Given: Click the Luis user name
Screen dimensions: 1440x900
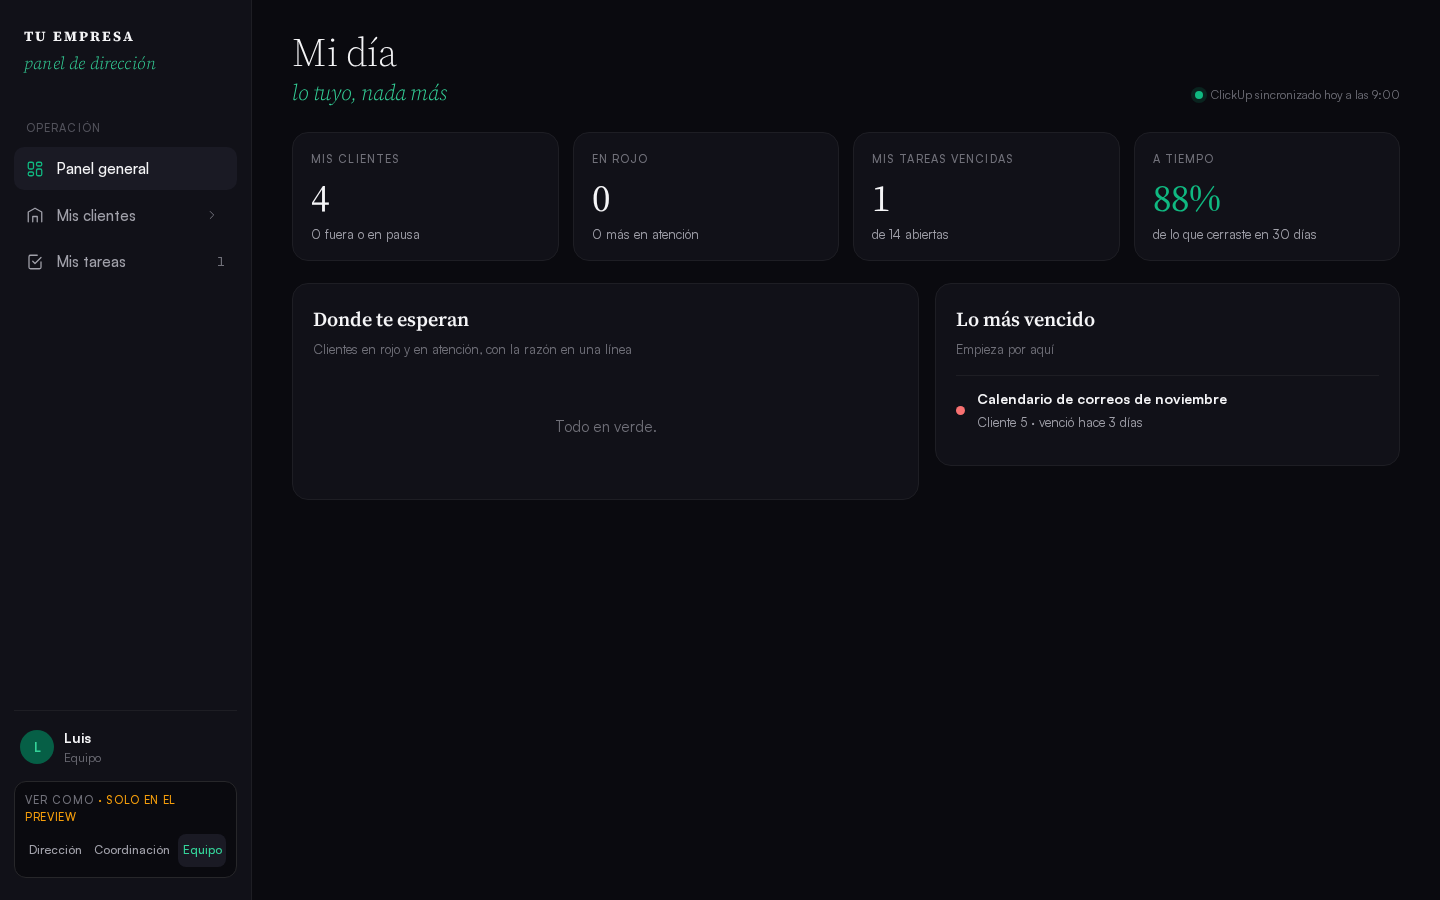Looking at the screenshot, I should 77,738.
